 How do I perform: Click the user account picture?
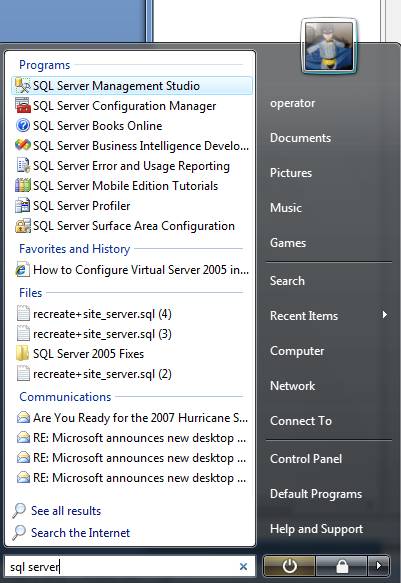[x=329, y=46]
